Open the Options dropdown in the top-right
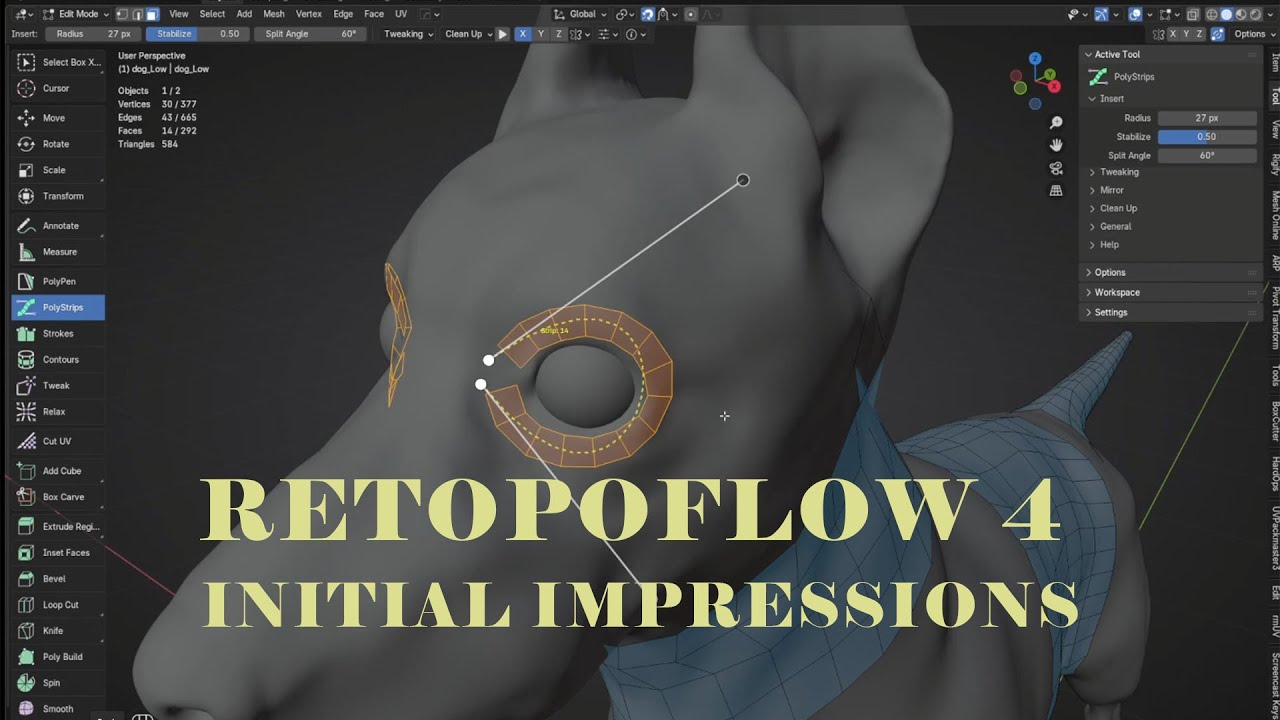The image size is (1280, 720). (1254, 34)
